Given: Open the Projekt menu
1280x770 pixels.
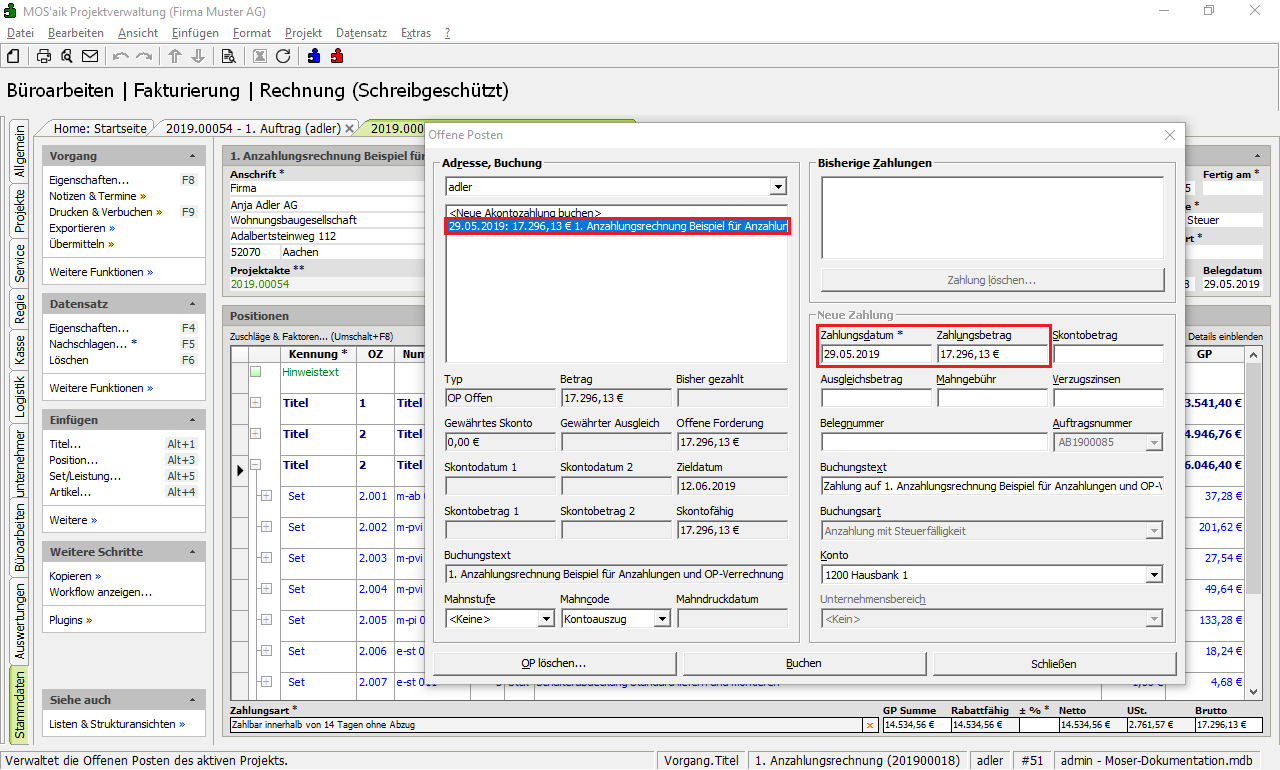Looking at the screenshot, I should [x=303, y=33].
